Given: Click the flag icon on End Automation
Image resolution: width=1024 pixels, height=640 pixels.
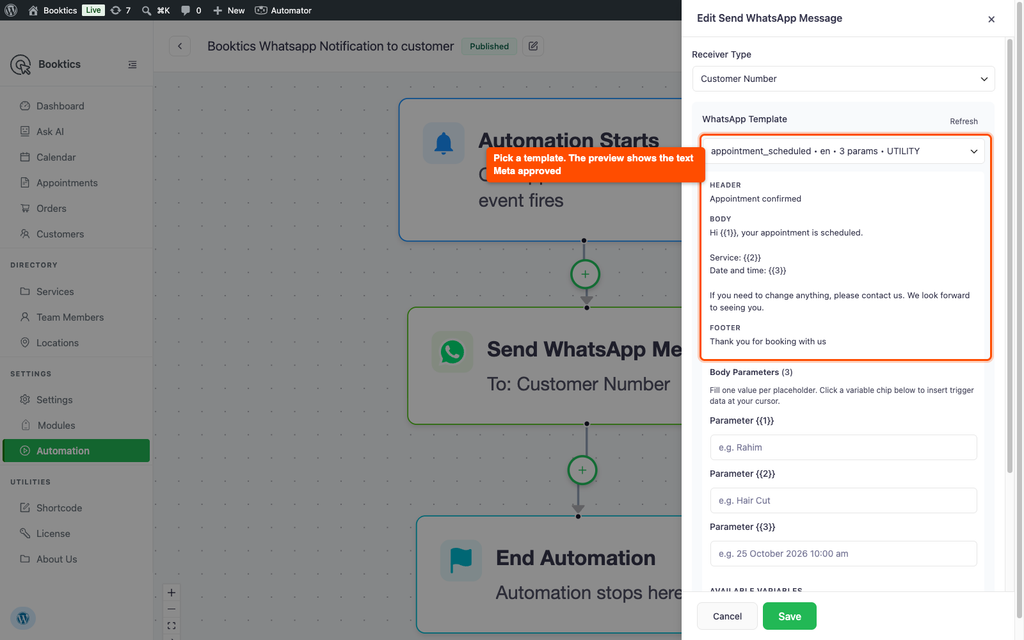Looking at the screenshot, I should click(461, 560).
